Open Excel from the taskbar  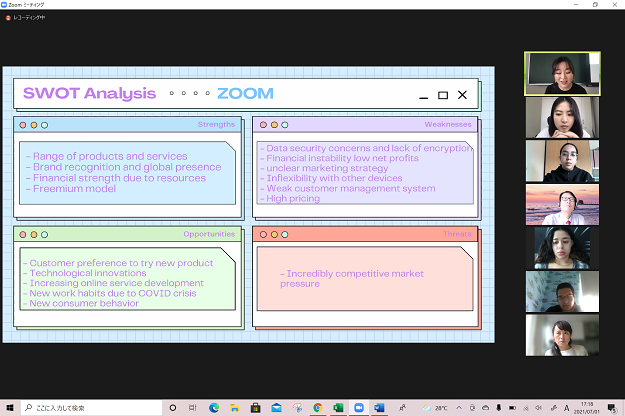(x=338, y=408)
